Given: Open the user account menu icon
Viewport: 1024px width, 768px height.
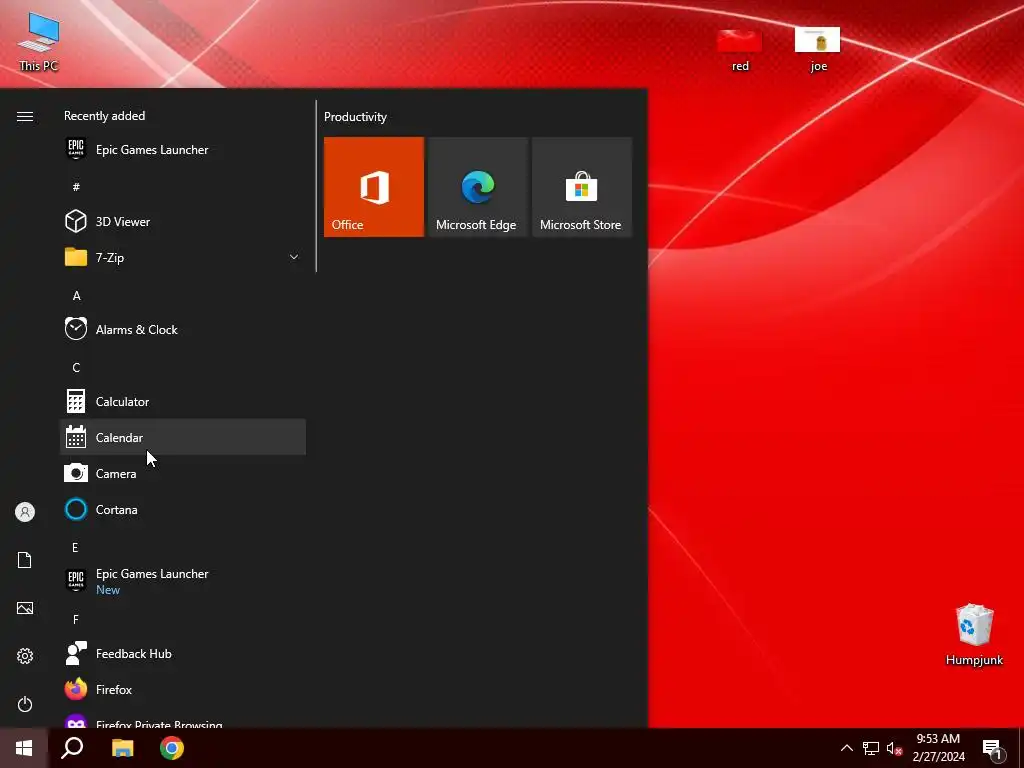Looking at the screenshot, I should pos(25,512).
